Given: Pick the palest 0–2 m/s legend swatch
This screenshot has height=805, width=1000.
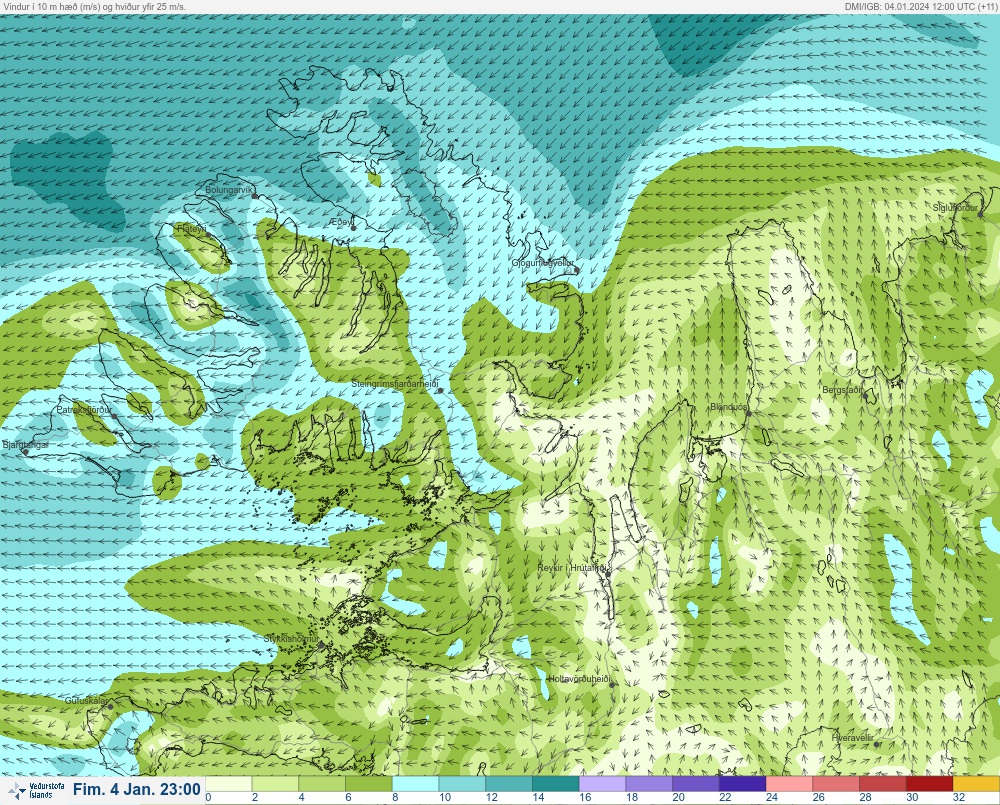Looking at the screenshot, I should 228,784.
